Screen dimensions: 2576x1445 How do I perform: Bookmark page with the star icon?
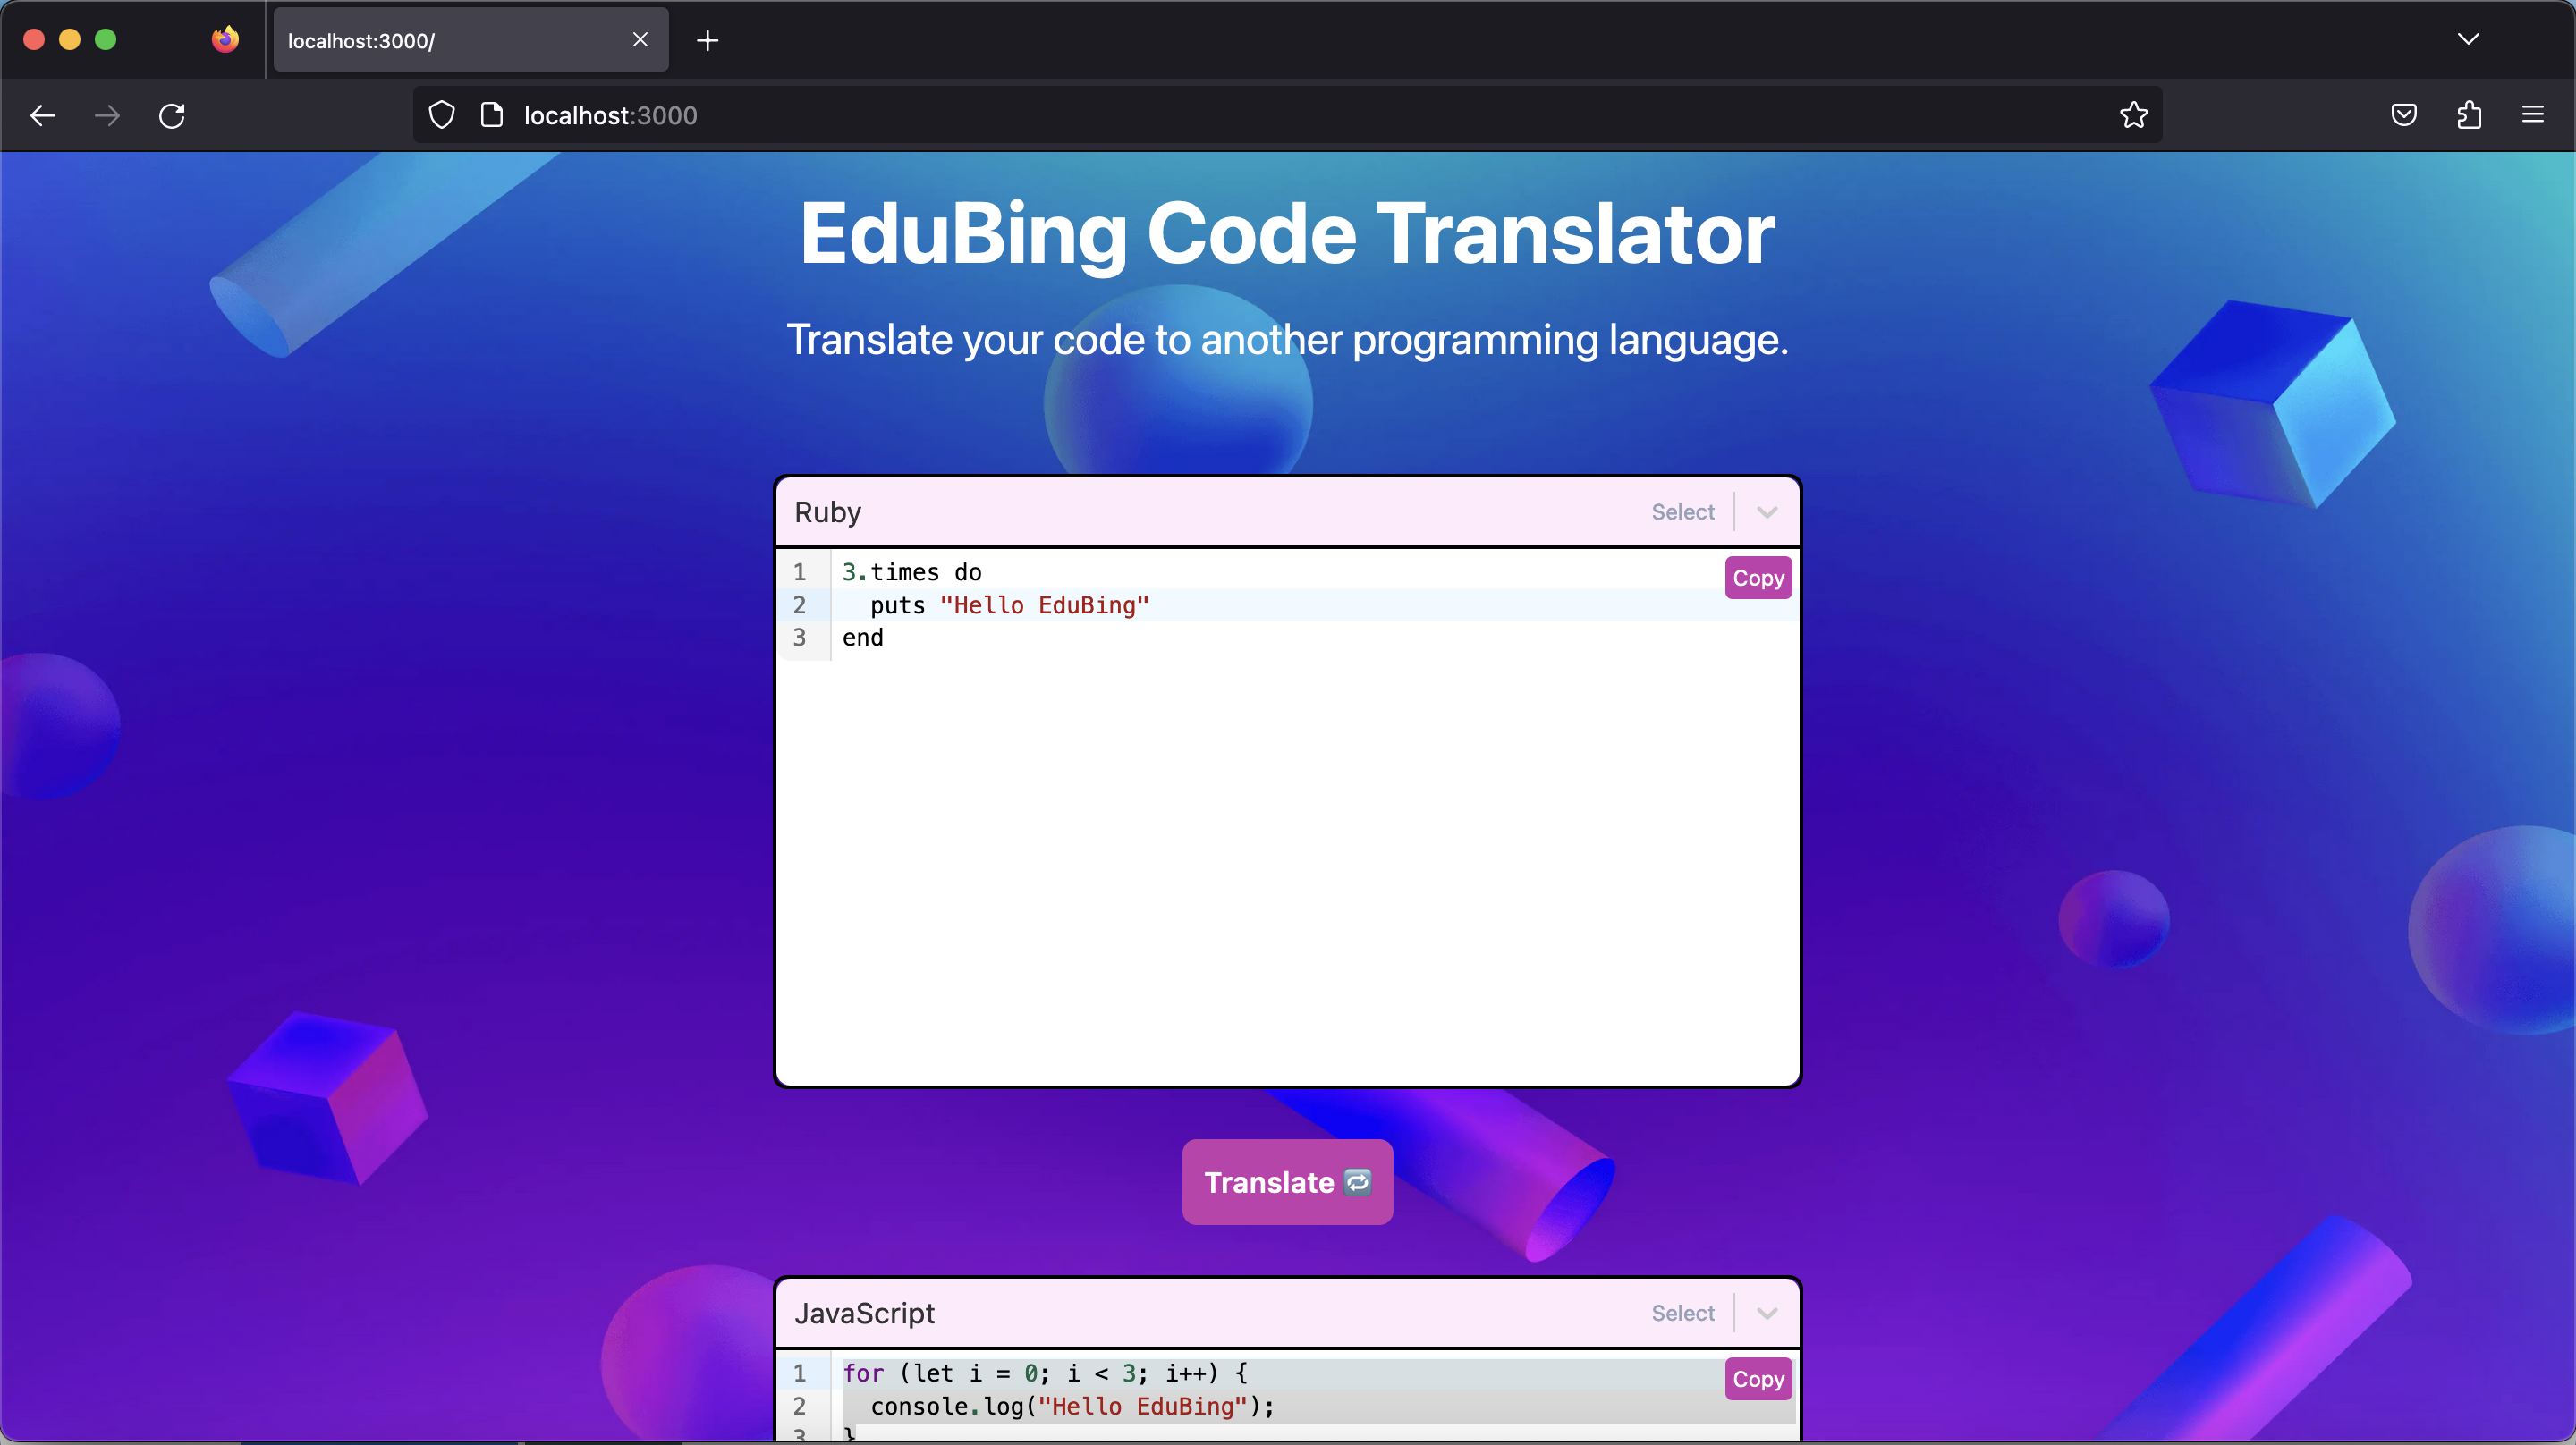point(2133,115)
